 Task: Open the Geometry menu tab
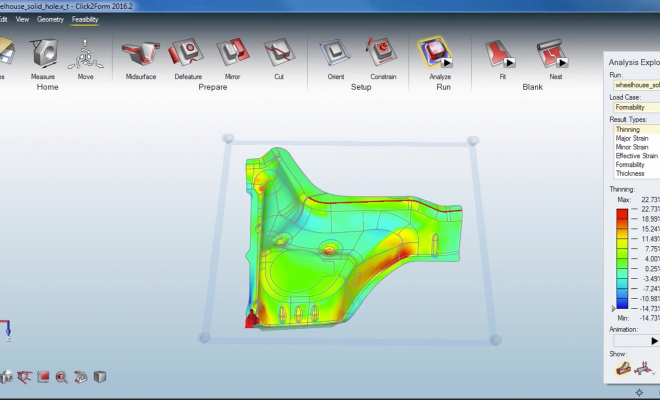tap(50, 19)
